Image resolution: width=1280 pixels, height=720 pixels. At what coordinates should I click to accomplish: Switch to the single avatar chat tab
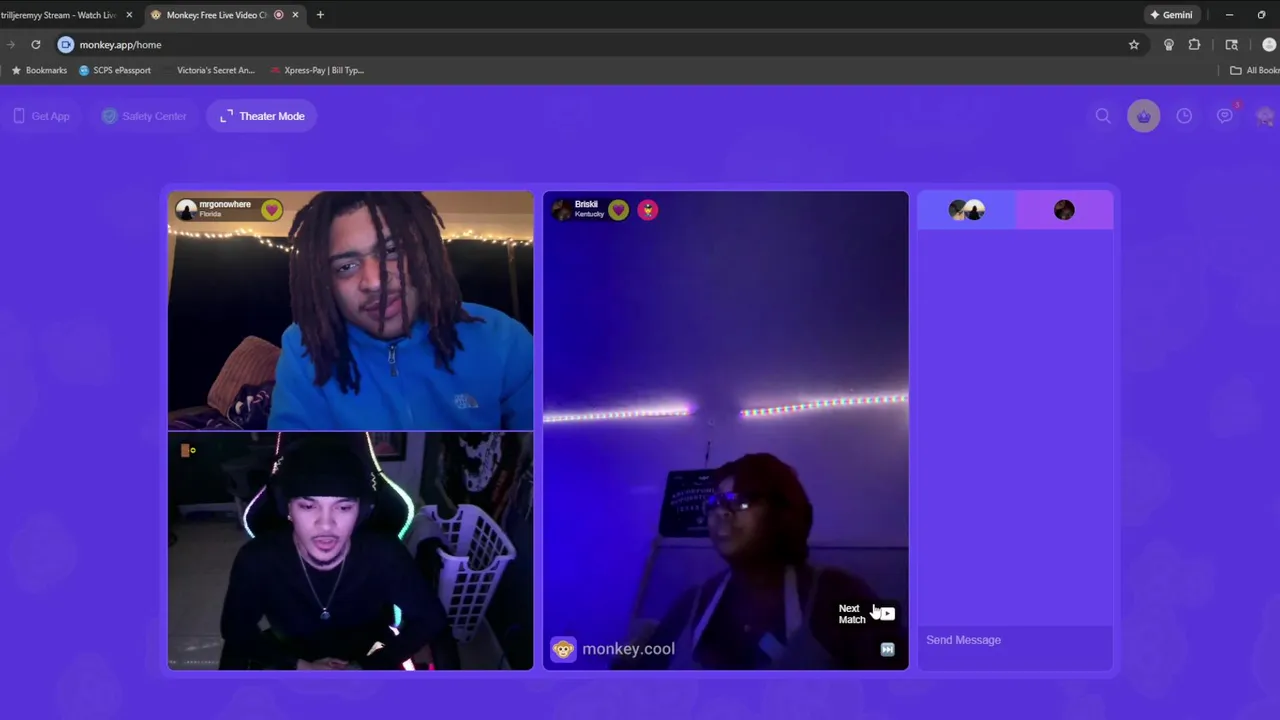click(x=1064, y=210)
